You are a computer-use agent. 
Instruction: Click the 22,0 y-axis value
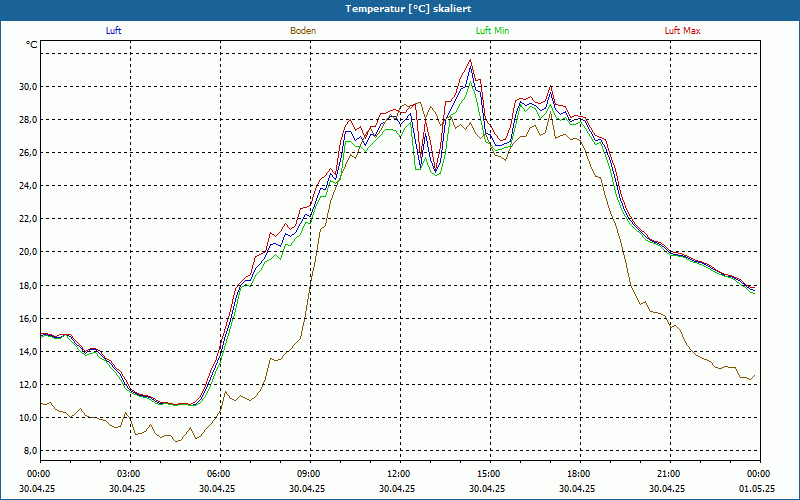click(x=29, y=219)
